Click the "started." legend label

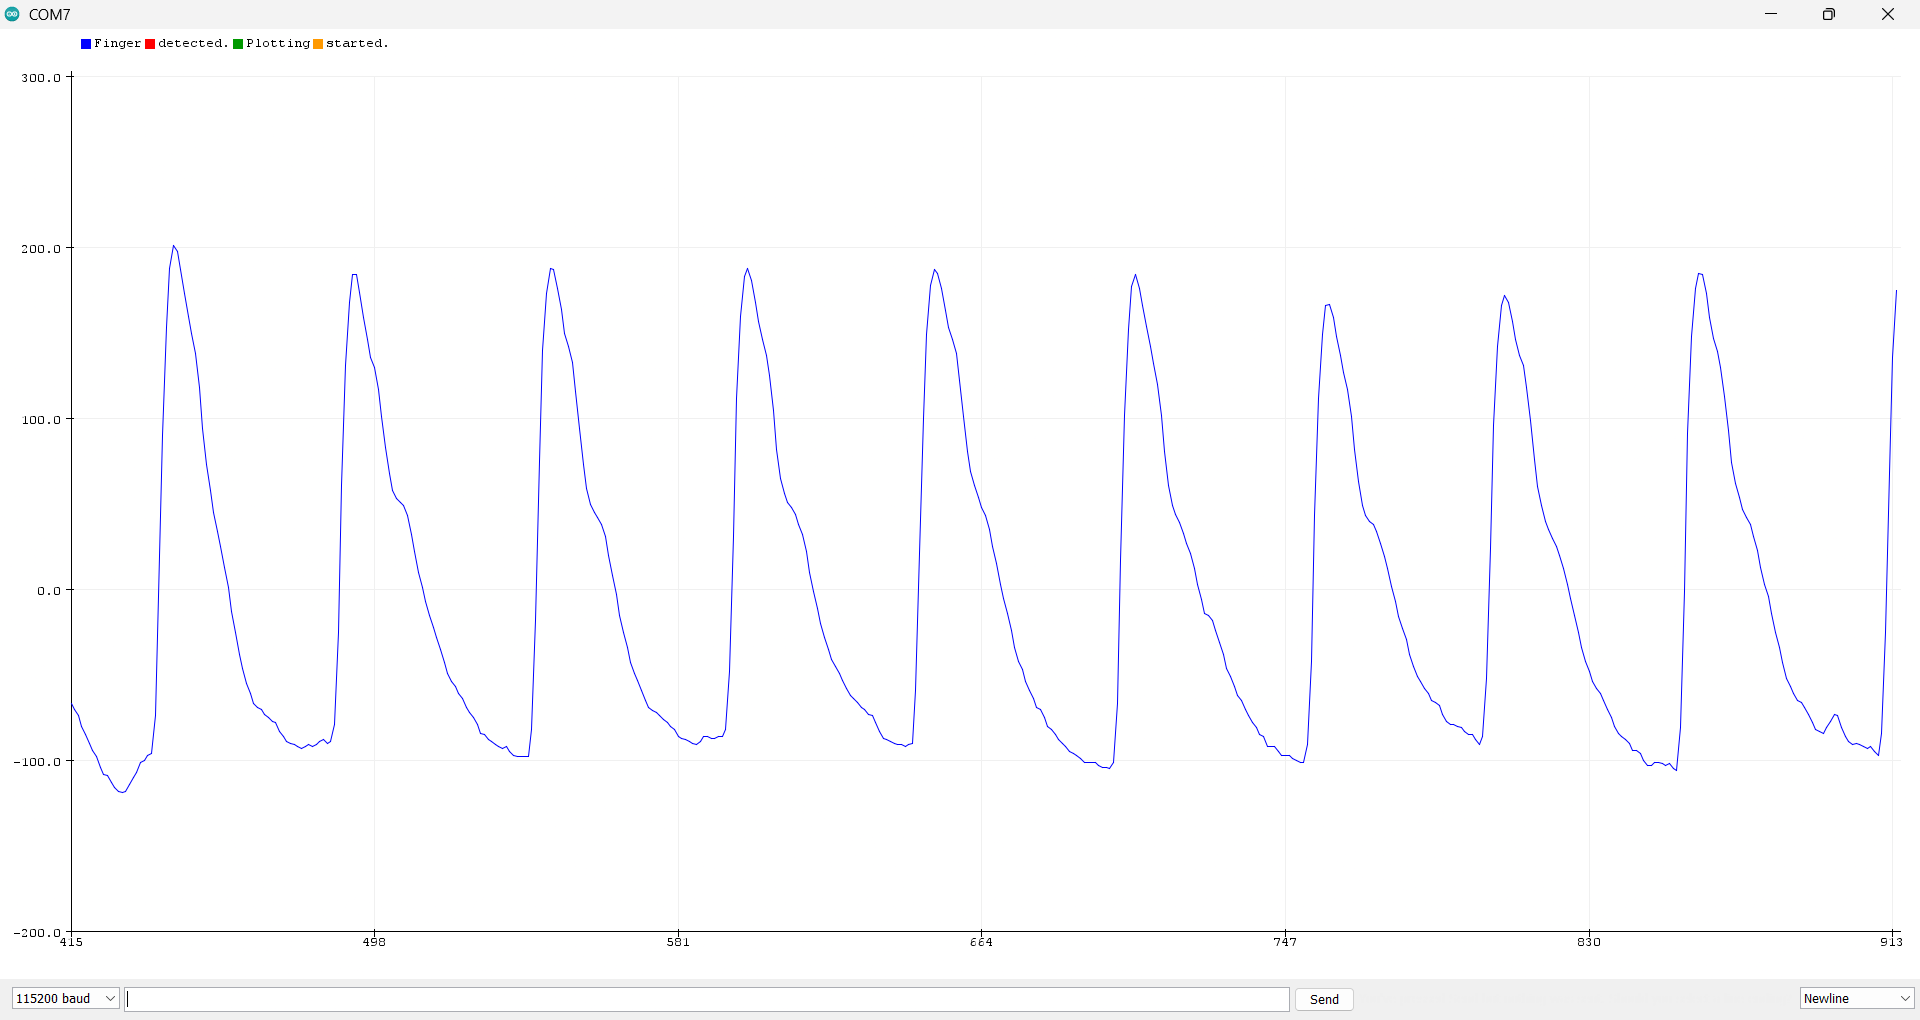tap(358, 43)
